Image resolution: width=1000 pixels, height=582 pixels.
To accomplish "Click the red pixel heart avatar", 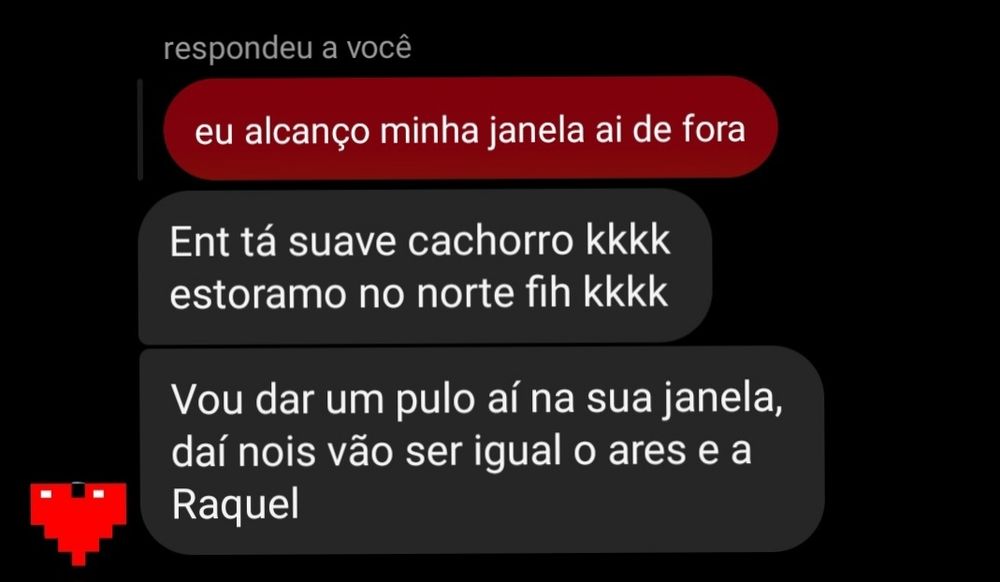I will click(x=78, y=523).
